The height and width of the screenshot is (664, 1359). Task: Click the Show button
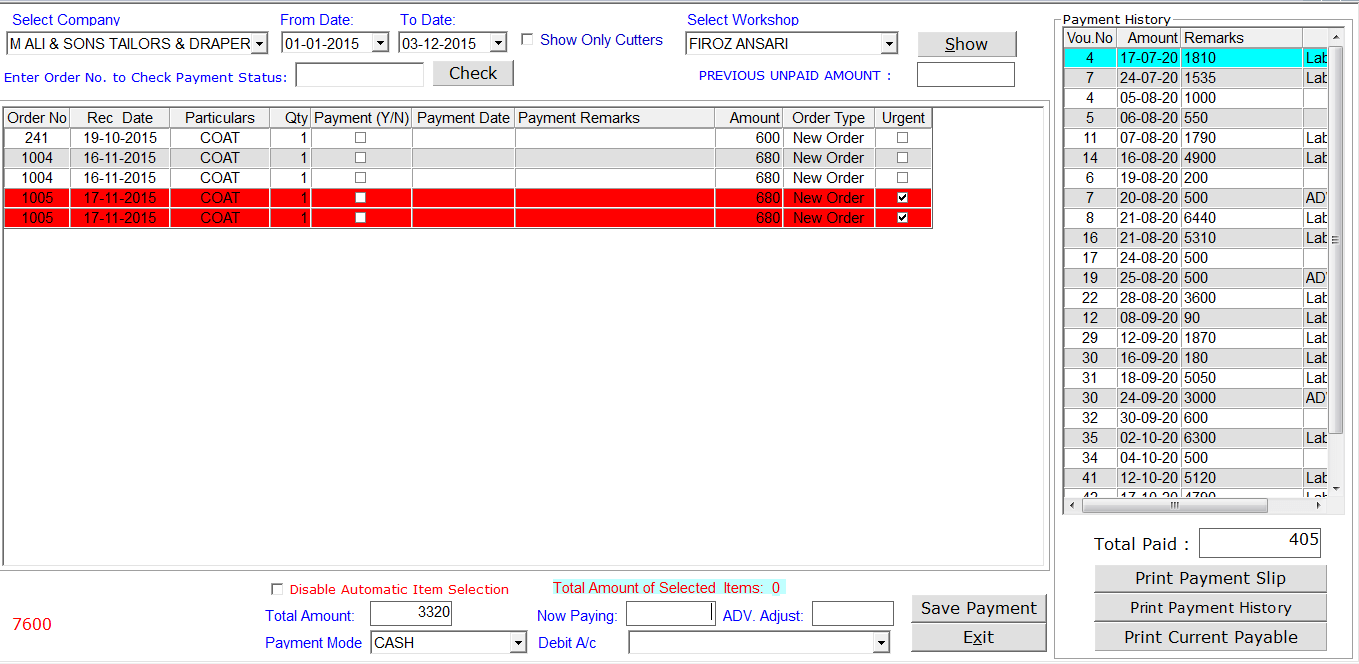pos(966,44)
